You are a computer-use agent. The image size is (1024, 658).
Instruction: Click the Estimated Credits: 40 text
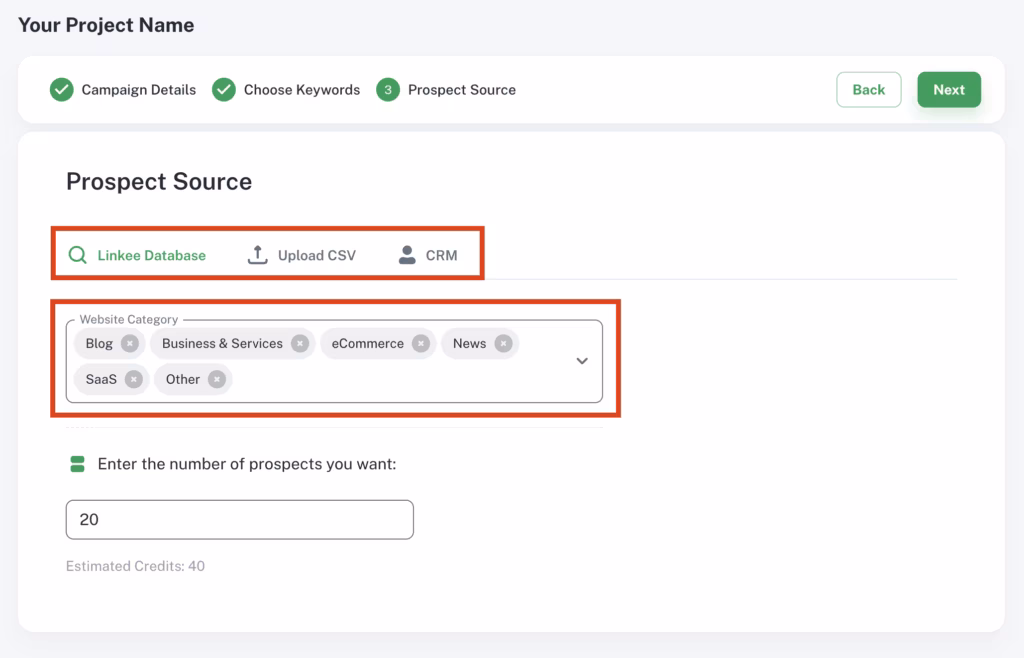click(x=135, y=566)
